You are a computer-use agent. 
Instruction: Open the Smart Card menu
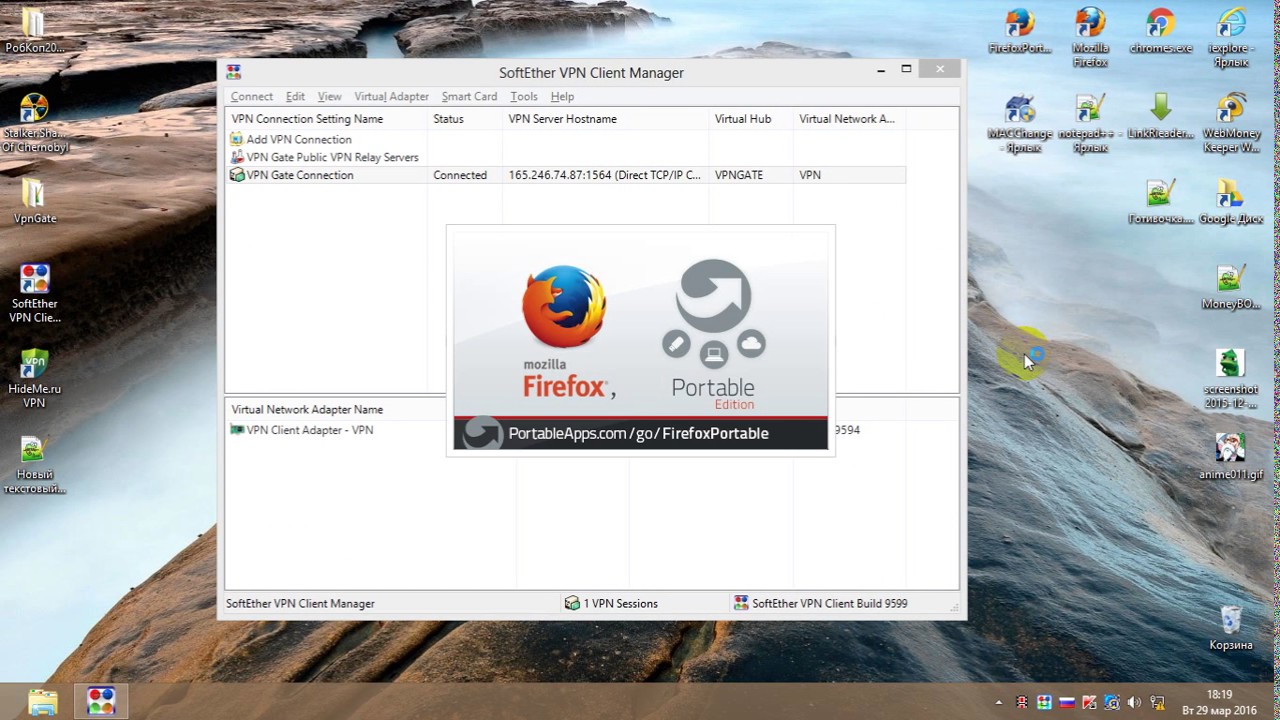point(469,97)
